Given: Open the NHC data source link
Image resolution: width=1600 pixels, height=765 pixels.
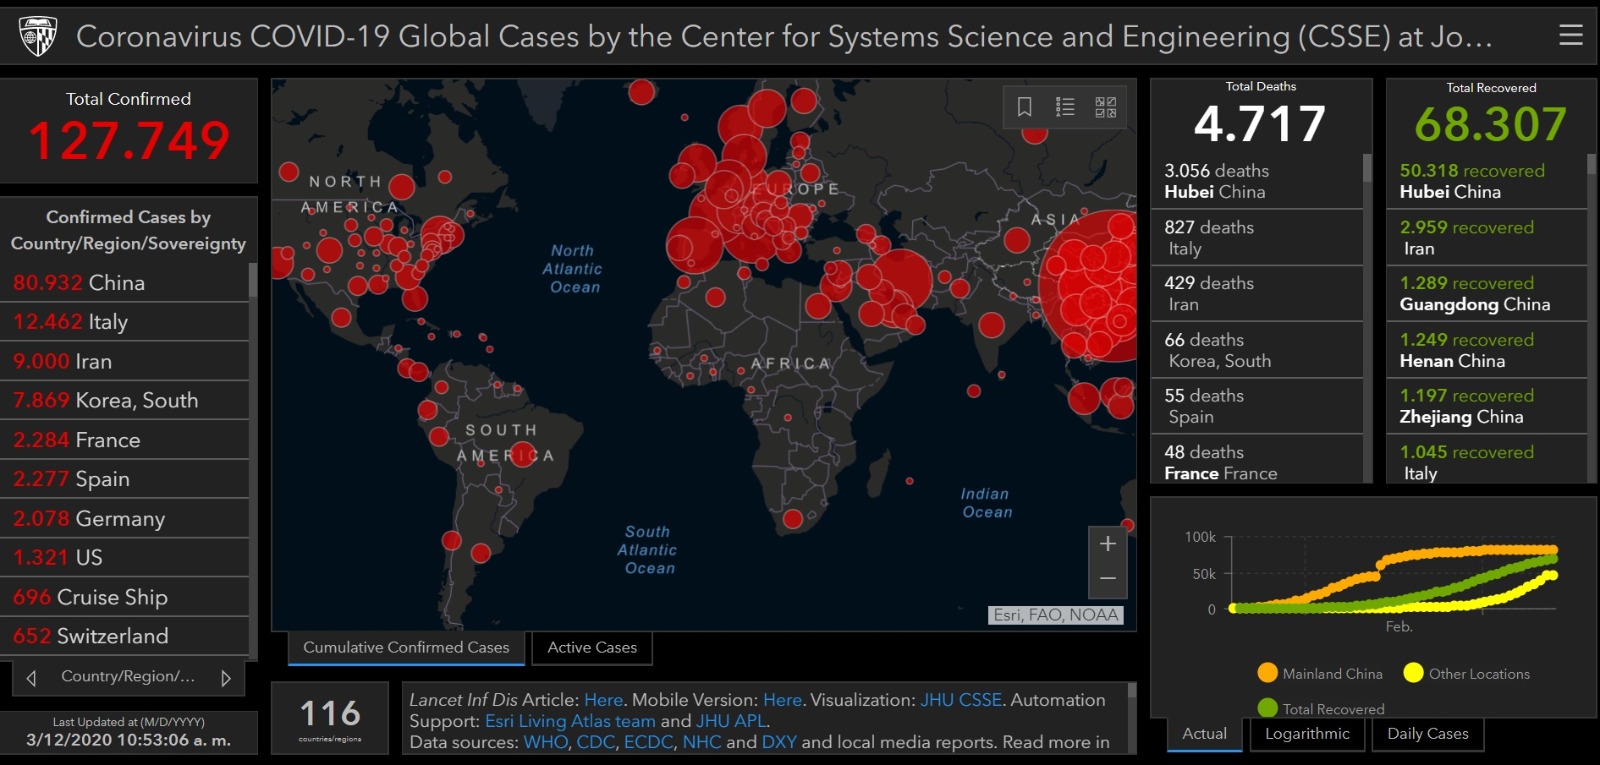Looking at the screenshot, I should pos(702,742).
